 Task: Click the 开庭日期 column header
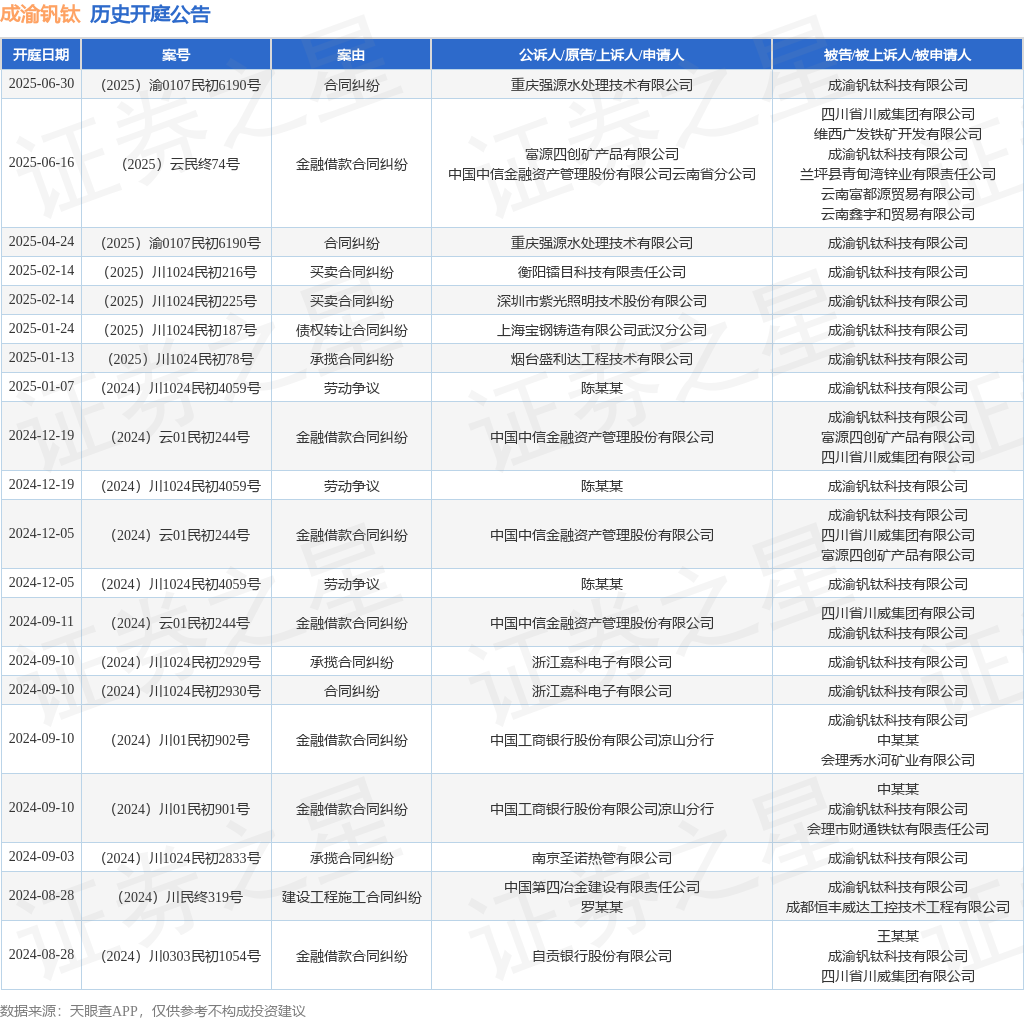41,55
